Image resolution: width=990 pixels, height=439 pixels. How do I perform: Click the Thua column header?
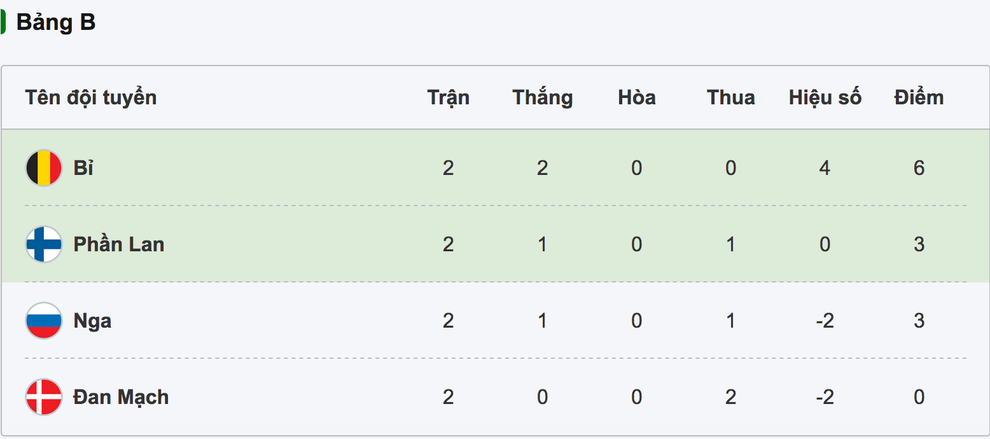[731, 98]
